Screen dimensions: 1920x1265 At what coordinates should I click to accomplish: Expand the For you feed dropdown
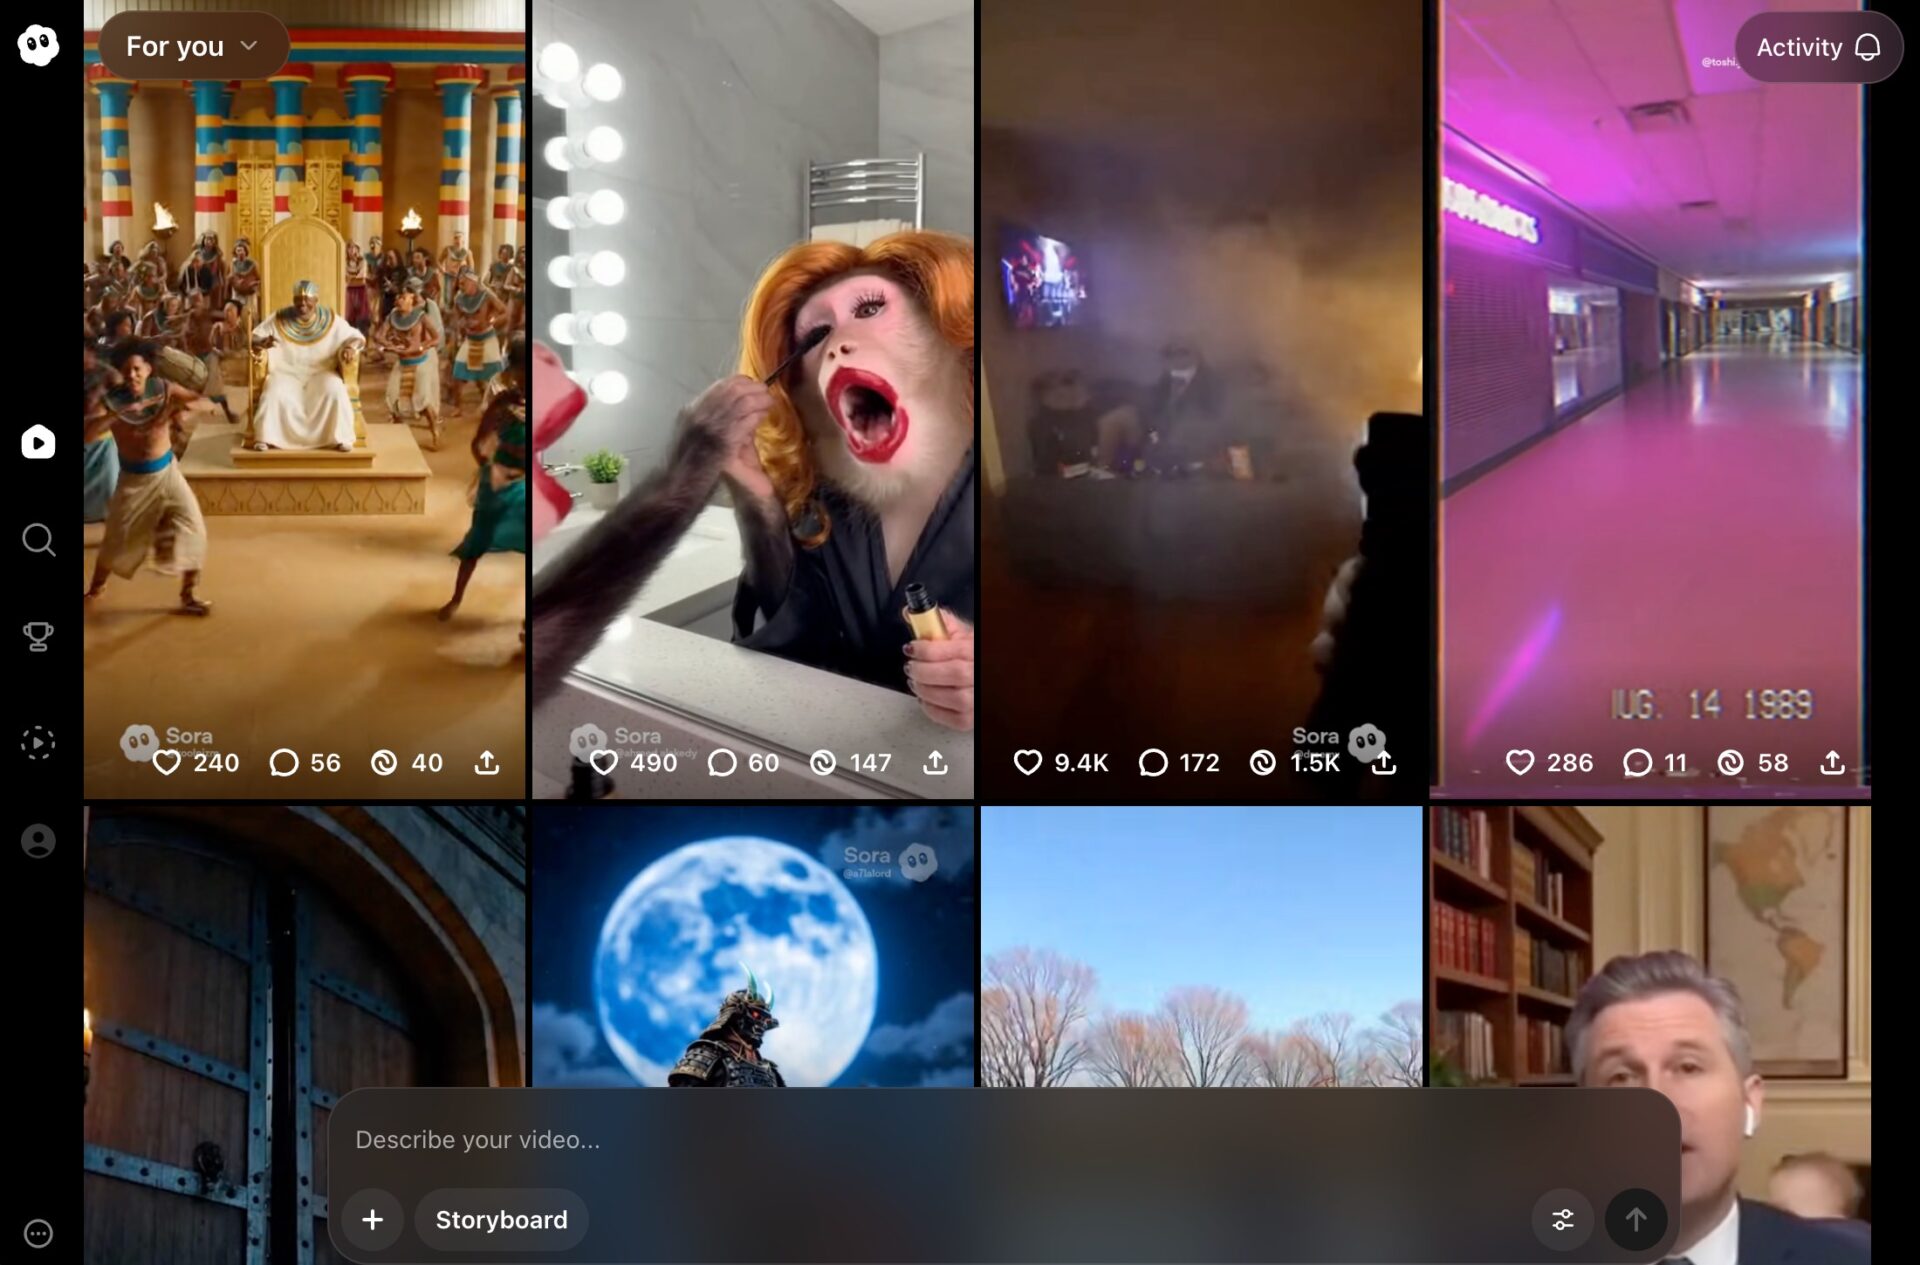coord(193,46)
